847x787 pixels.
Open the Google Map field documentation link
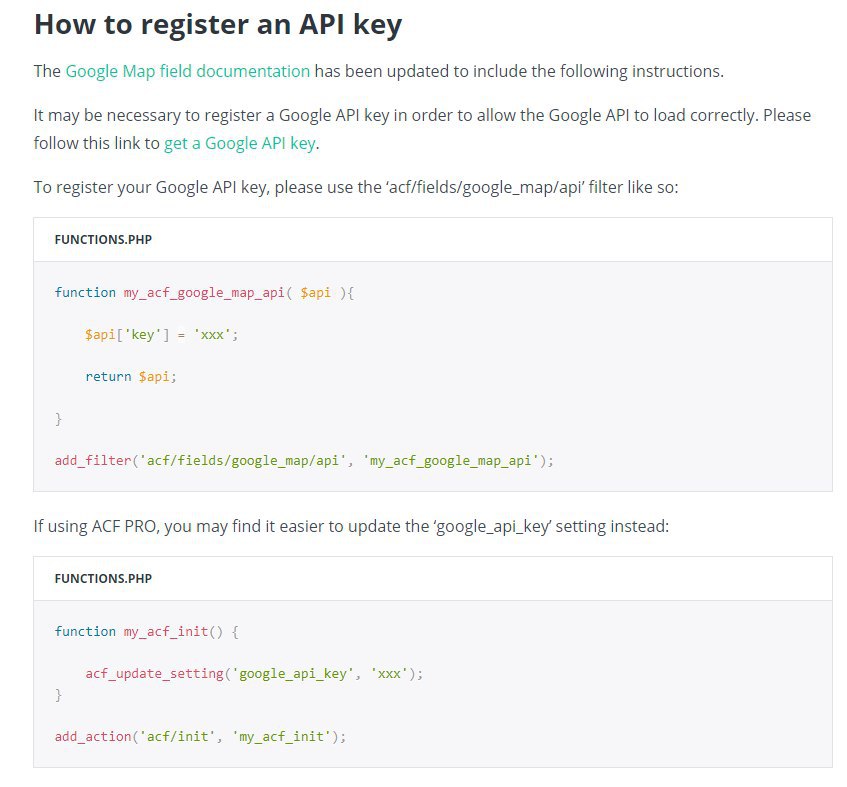pyautogui.click(x=187, y=71)
